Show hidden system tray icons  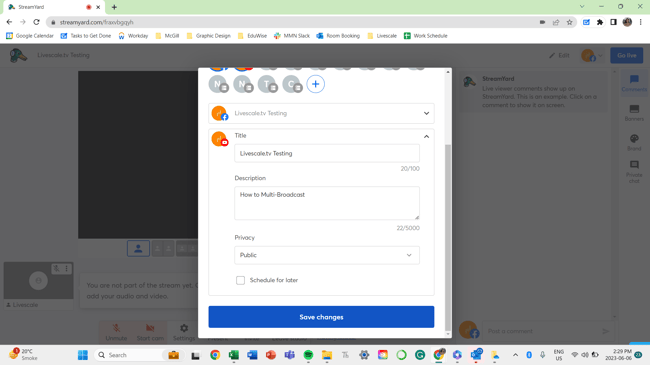click(x=515, y=355)
